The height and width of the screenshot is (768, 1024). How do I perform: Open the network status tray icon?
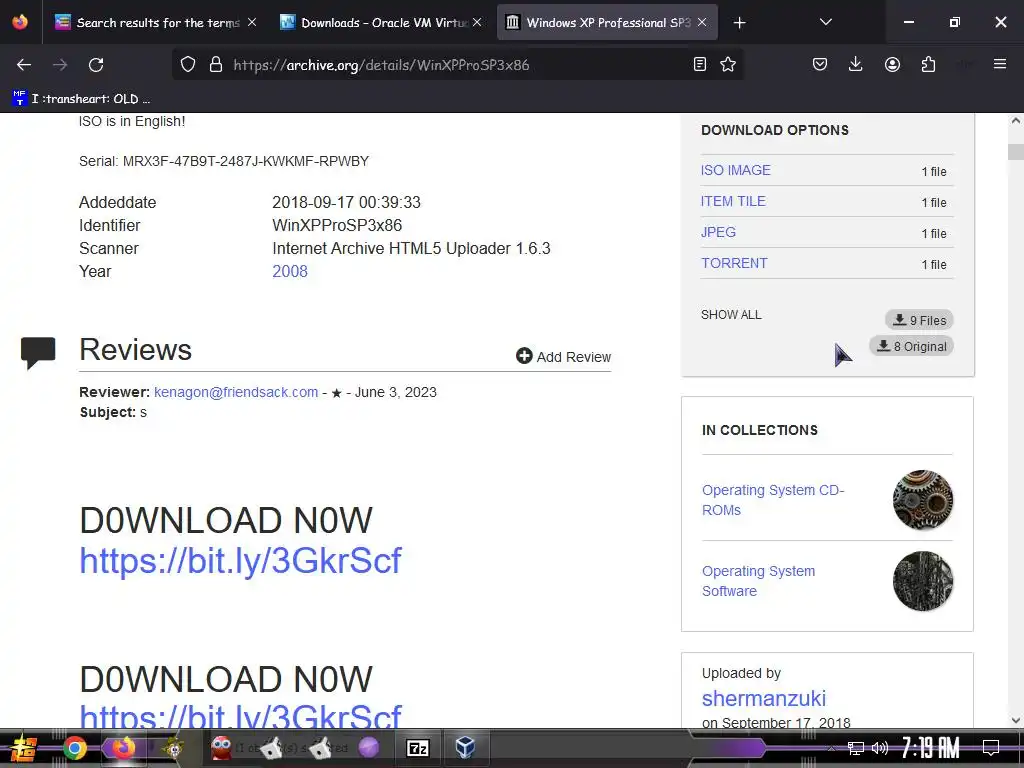(x=856, y=748)
